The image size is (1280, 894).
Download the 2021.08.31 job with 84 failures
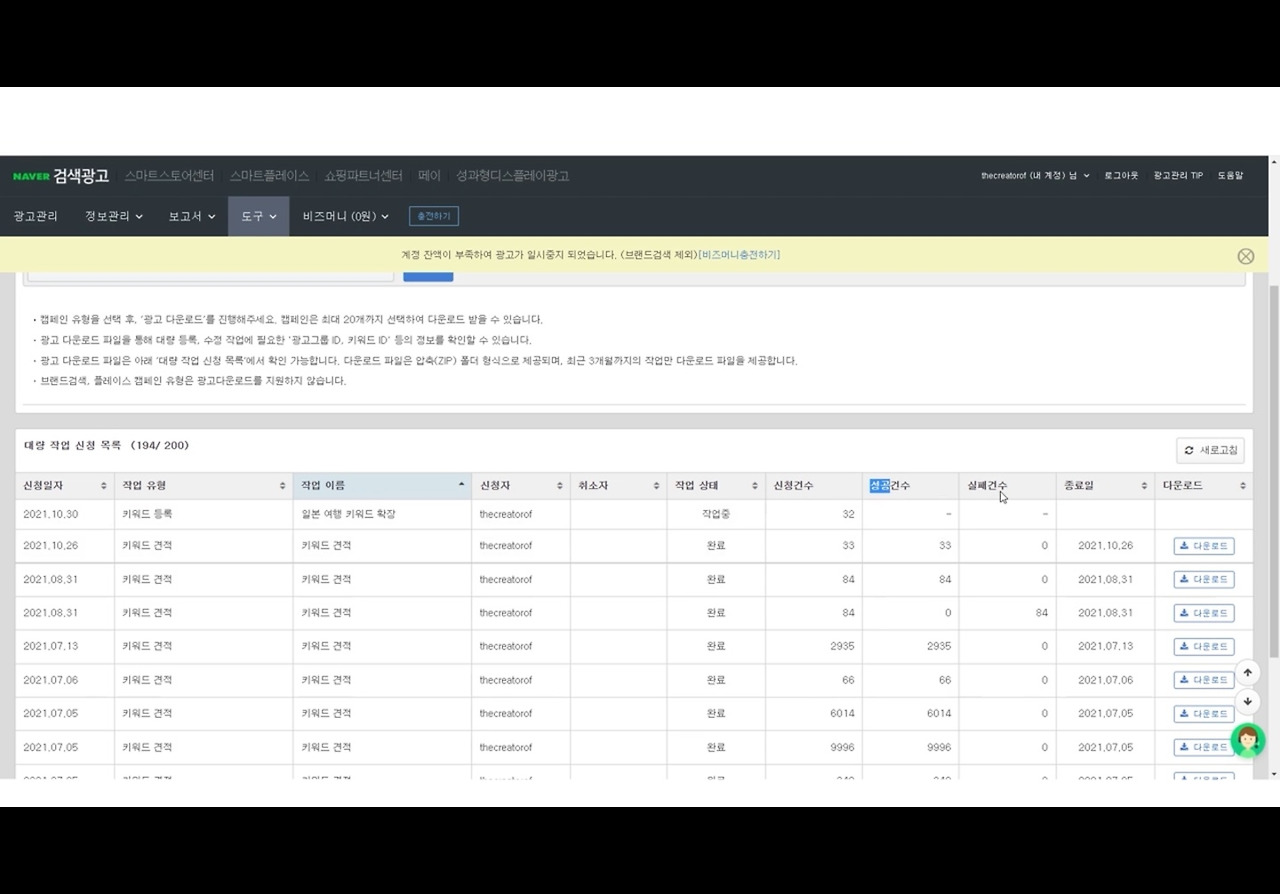click(1204, 613)
